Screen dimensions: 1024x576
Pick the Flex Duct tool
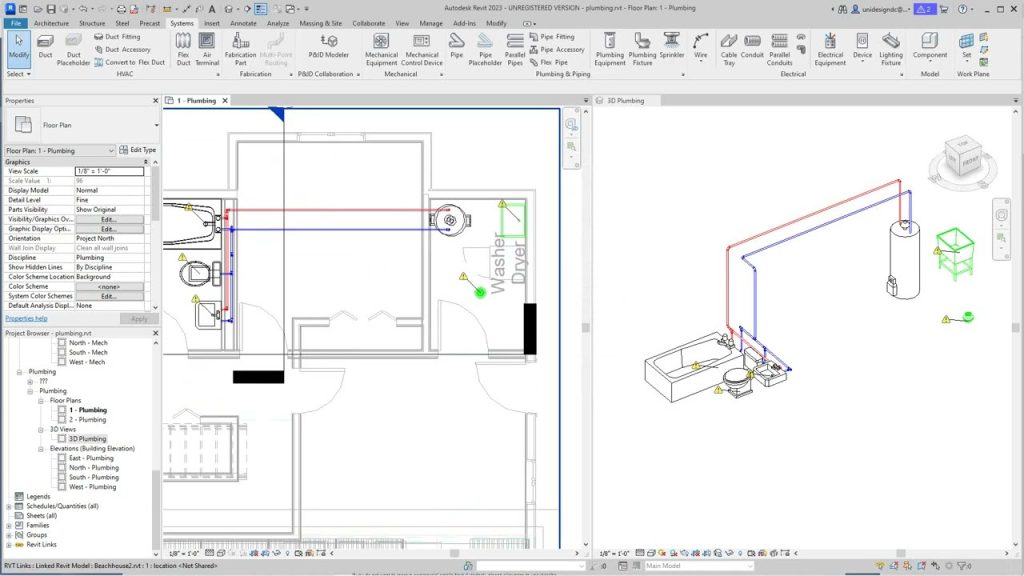click(184, 49)
